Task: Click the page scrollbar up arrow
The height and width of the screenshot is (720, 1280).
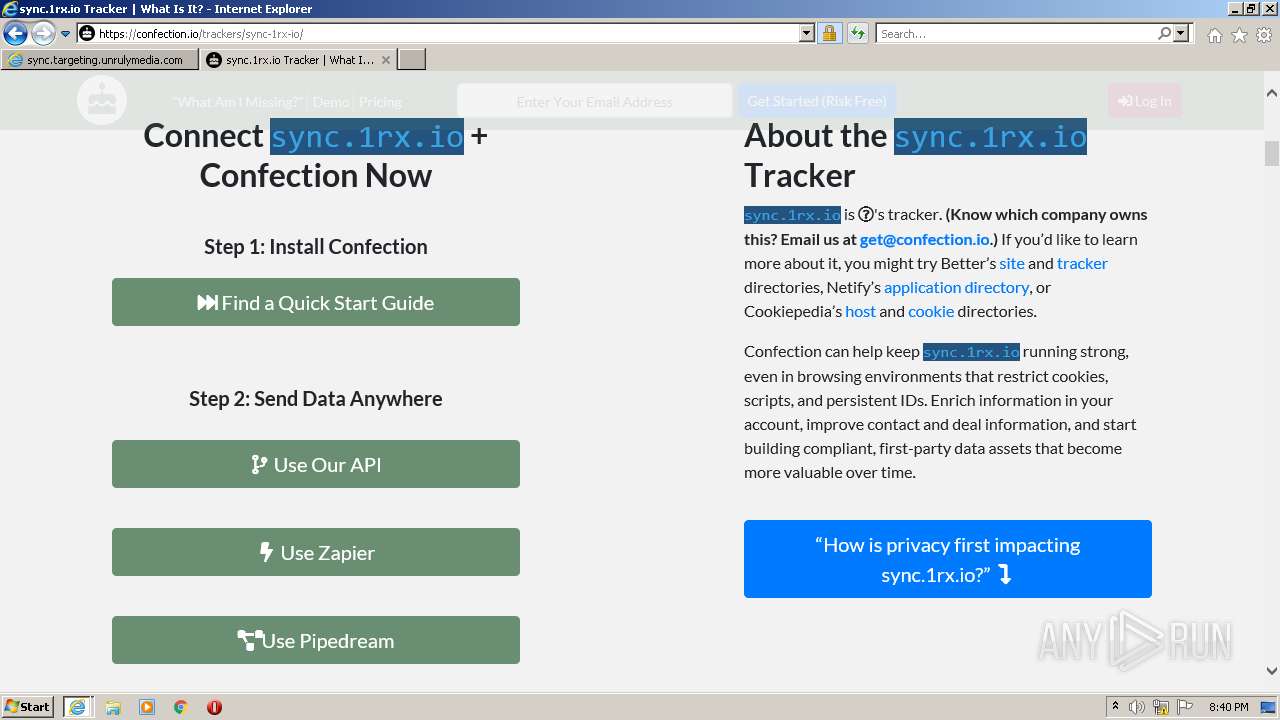Action: 1271,93
